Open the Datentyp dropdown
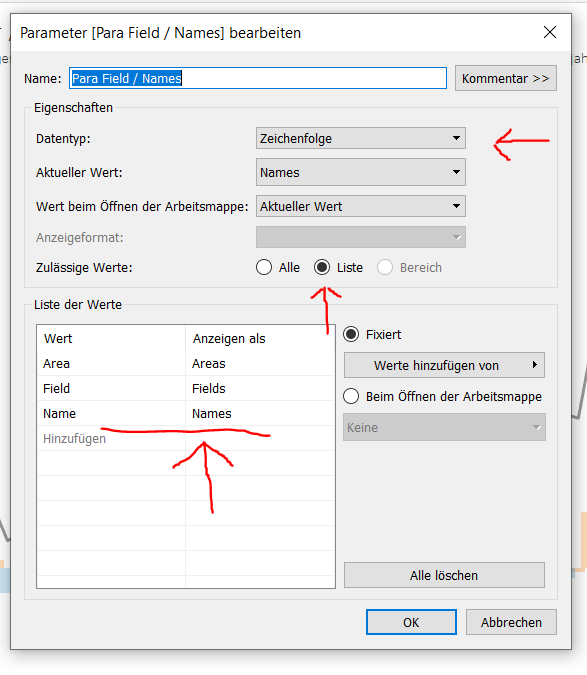 point(361,138)
